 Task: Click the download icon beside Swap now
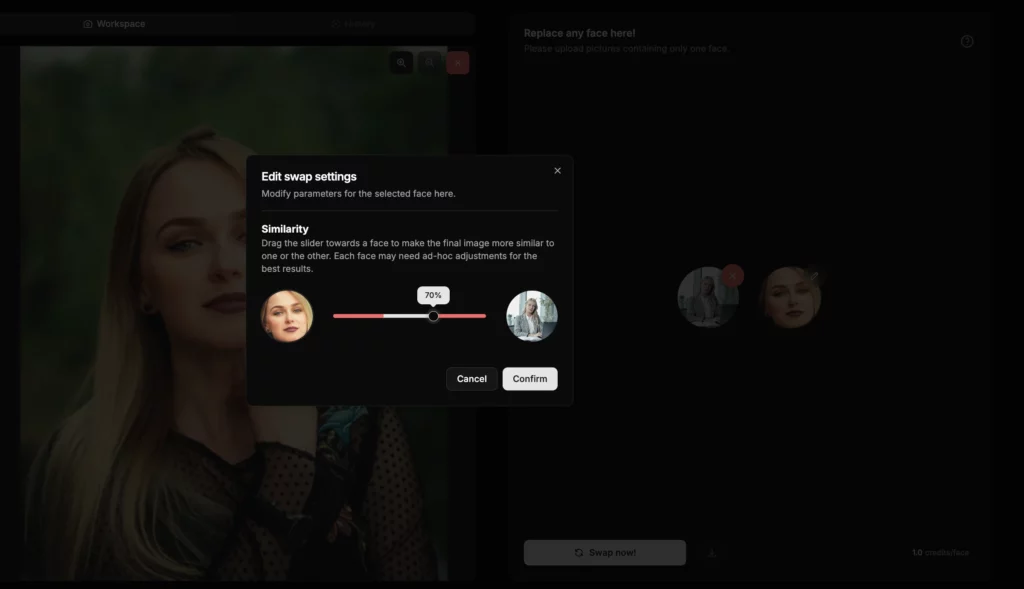(712, 553)
